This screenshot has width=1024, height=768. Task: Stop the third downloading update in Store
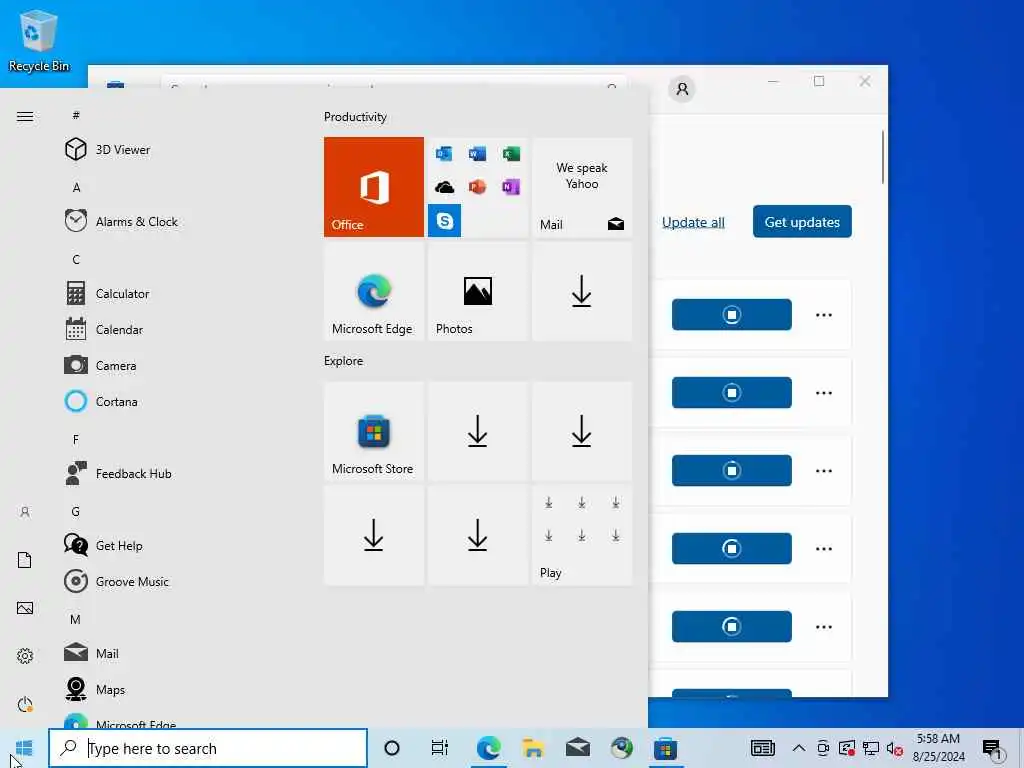[731, 470]
